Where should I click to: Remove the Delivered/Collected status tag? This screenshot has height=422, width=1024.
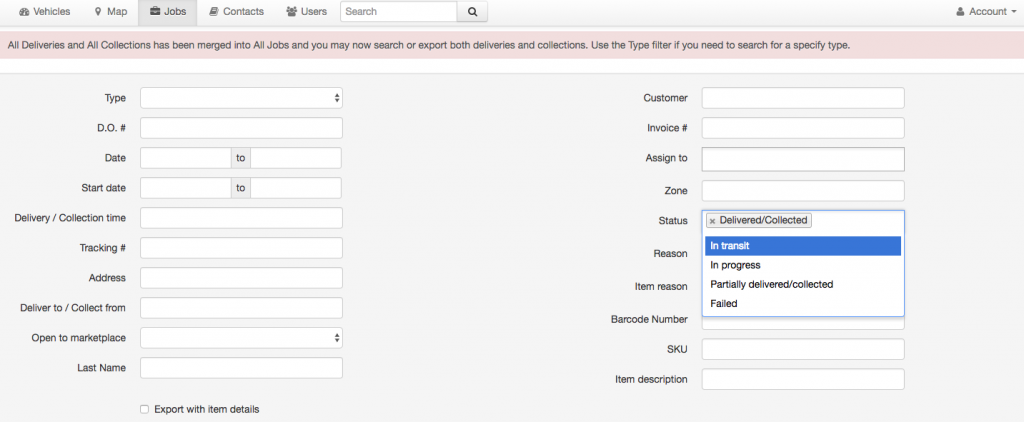tap(712, 221)
